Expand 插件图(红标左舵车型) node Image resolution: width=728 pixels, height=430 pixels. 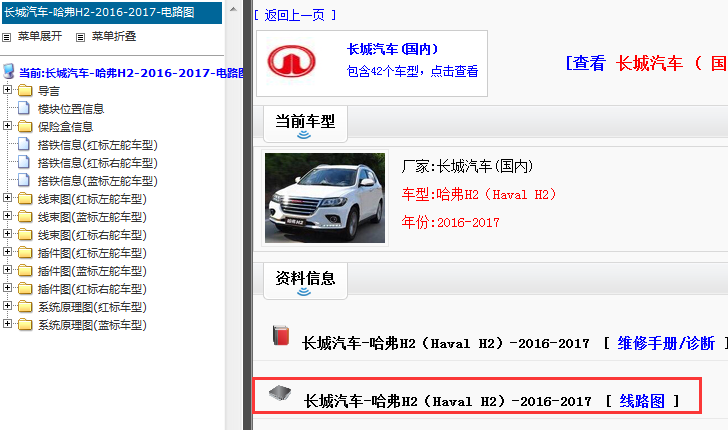click(7, 252)
